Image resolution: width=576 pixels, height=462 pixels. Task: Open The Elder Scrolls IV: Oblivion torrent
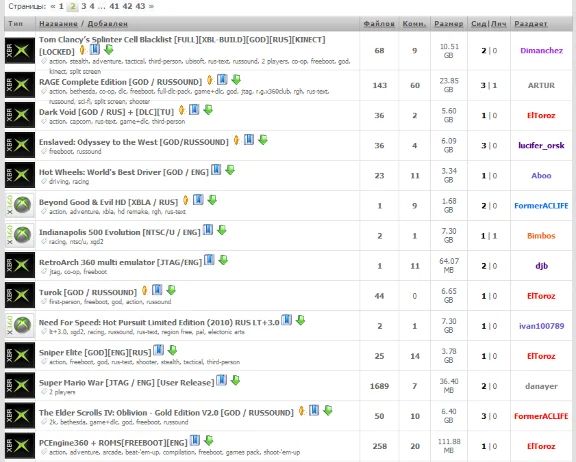tap(166, 413)
